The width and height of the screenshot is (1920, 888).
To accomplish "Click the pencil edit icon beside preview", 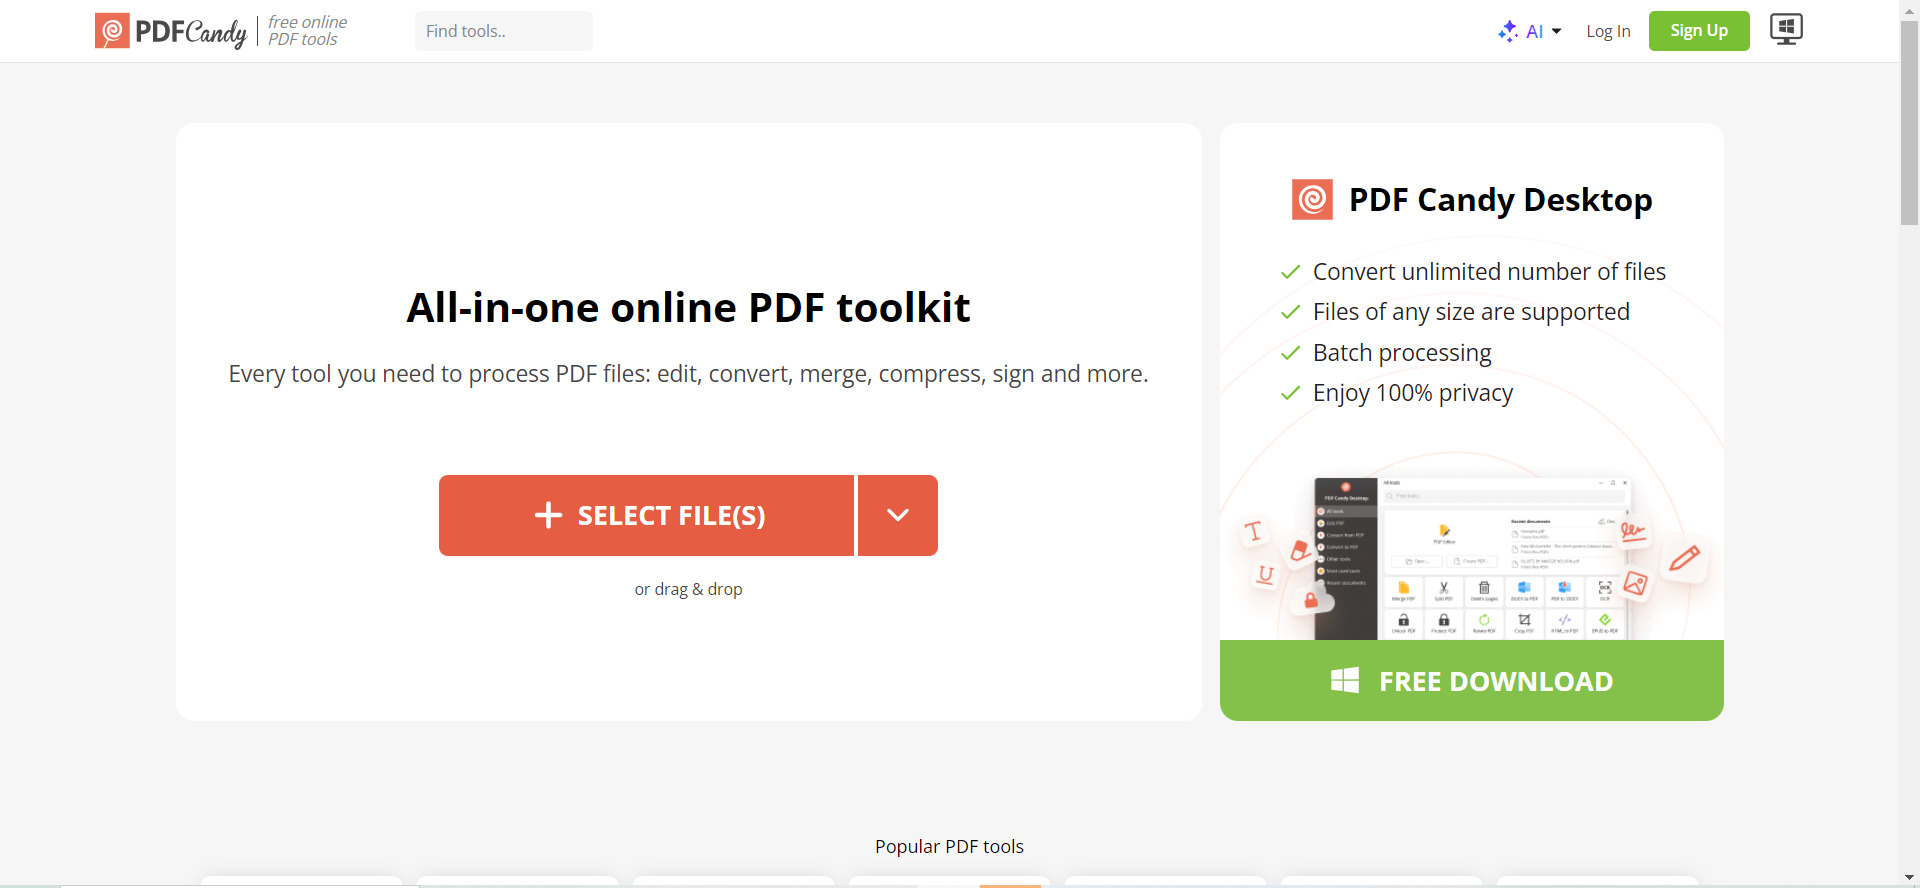I will pos(1685,558).
